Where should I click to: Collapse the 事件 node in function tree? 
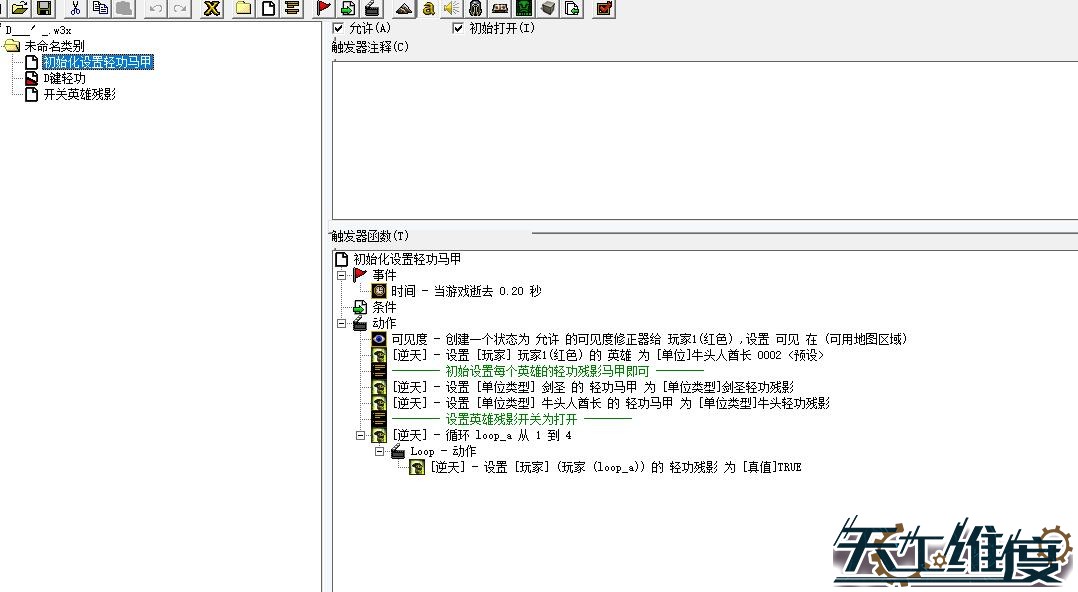(342, 275)
